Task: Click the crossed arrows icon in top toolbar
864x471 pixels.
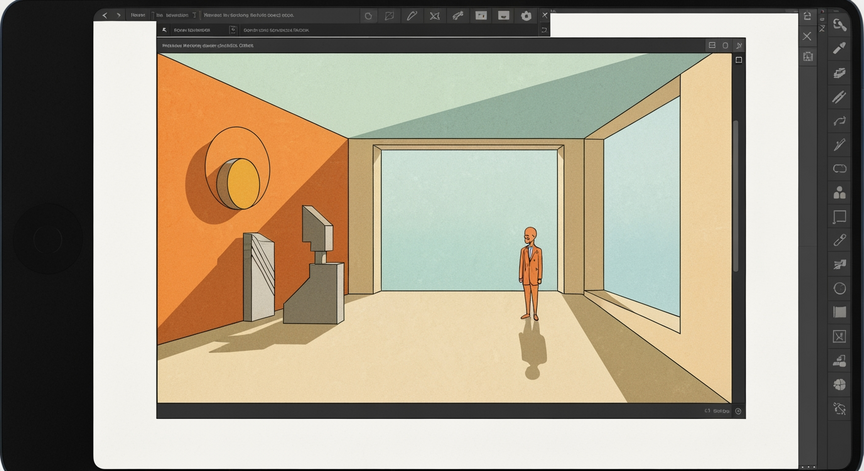Action: (435, 16)
